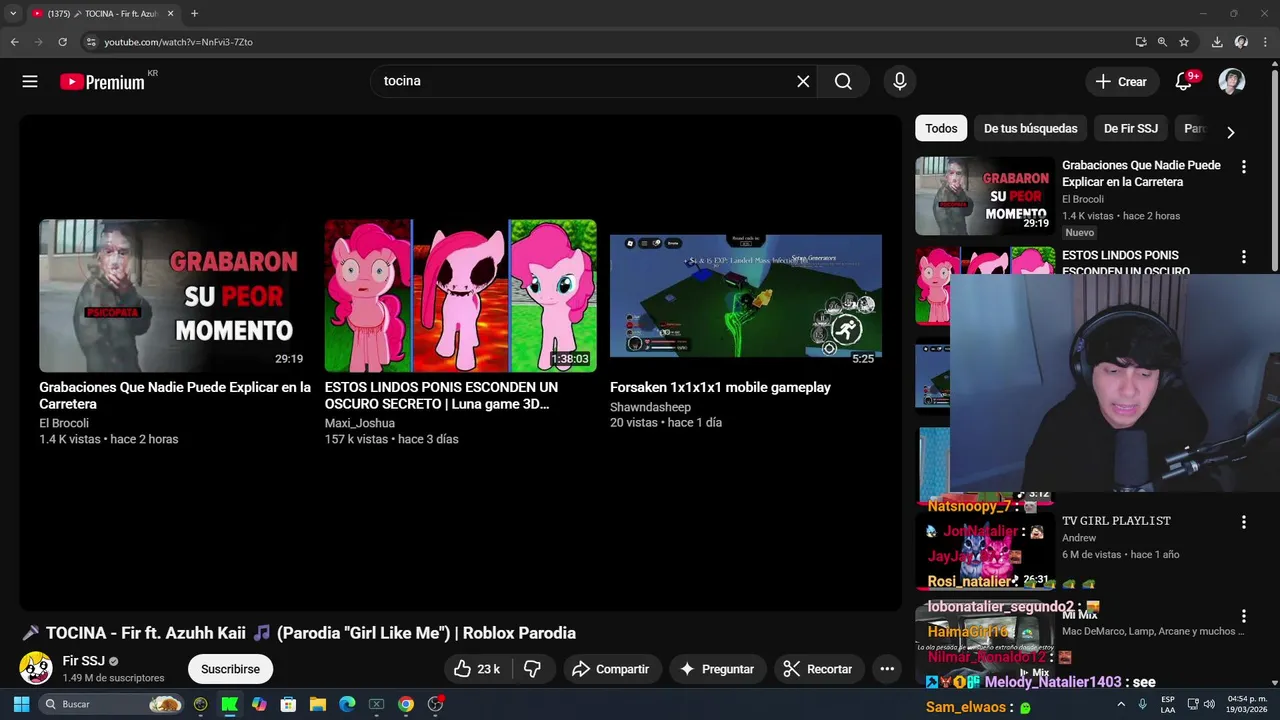Open the YouTube account avatar menu
The width and height of the screenshot is (1280, 720).
coord(1232,82)
